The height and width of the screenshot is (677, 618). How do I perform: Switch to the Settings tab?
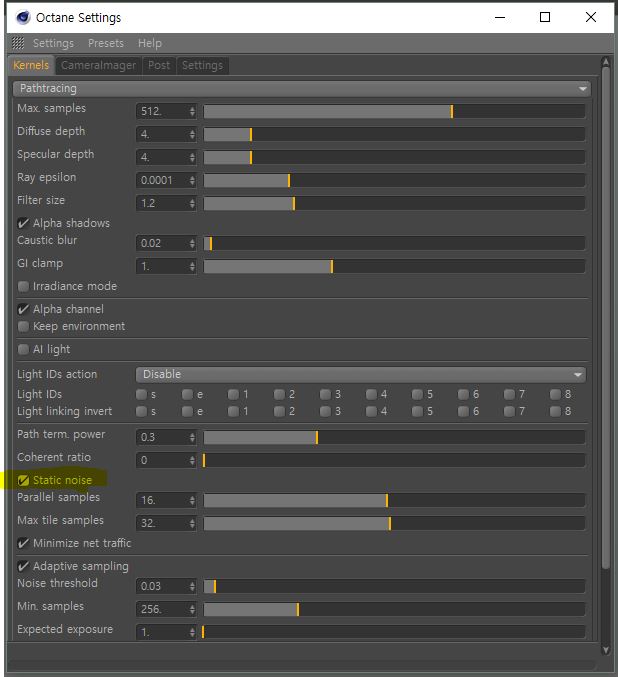pos(202,65)
